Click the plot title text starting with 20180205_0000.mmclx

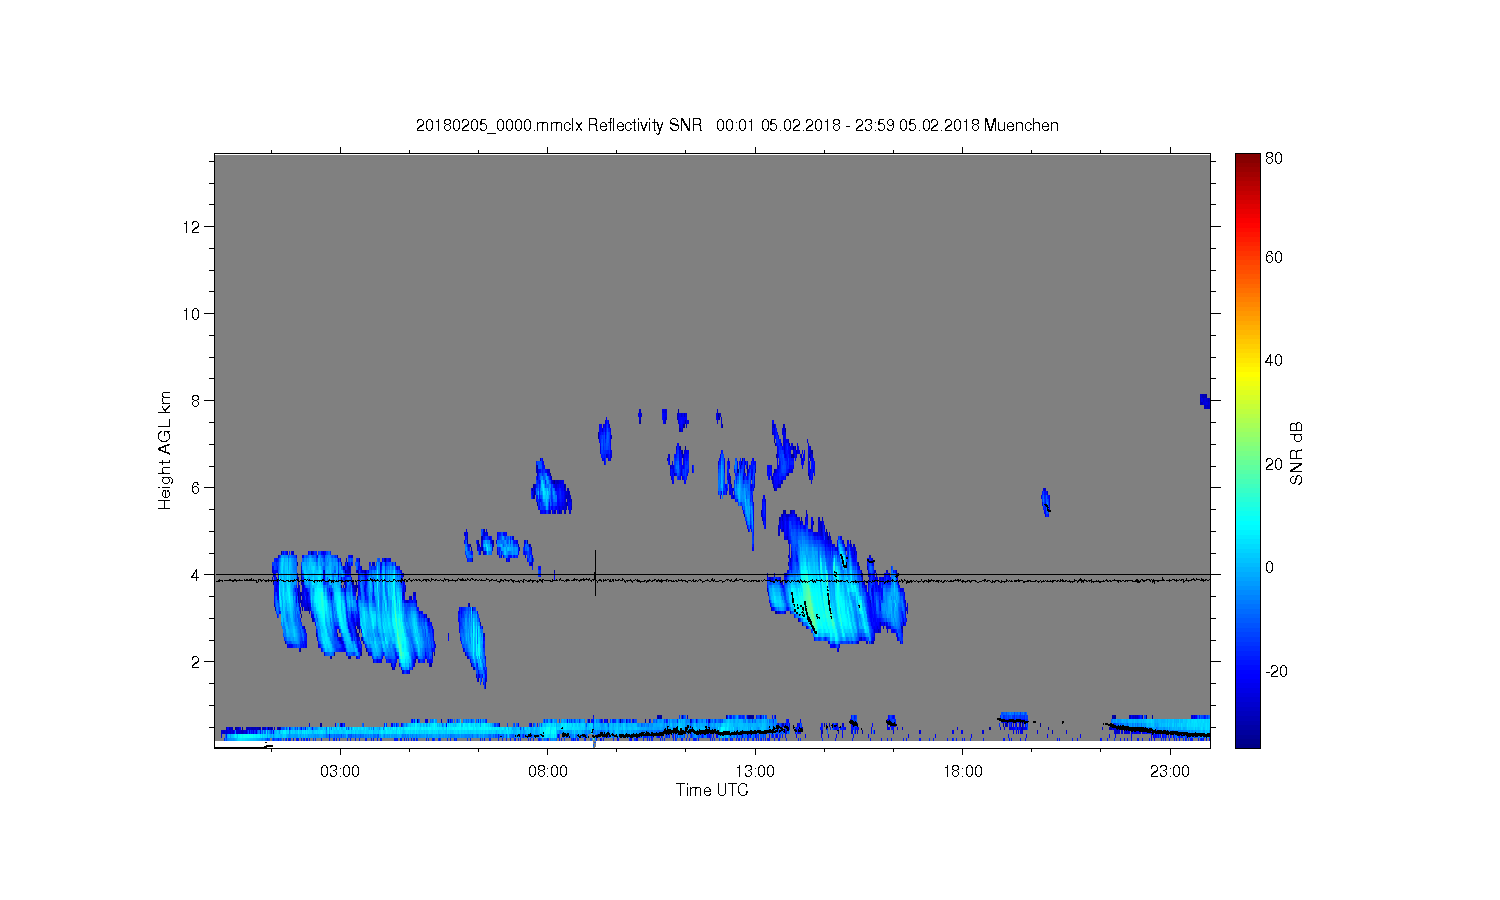pyautogui.click(x=737, y=125)
